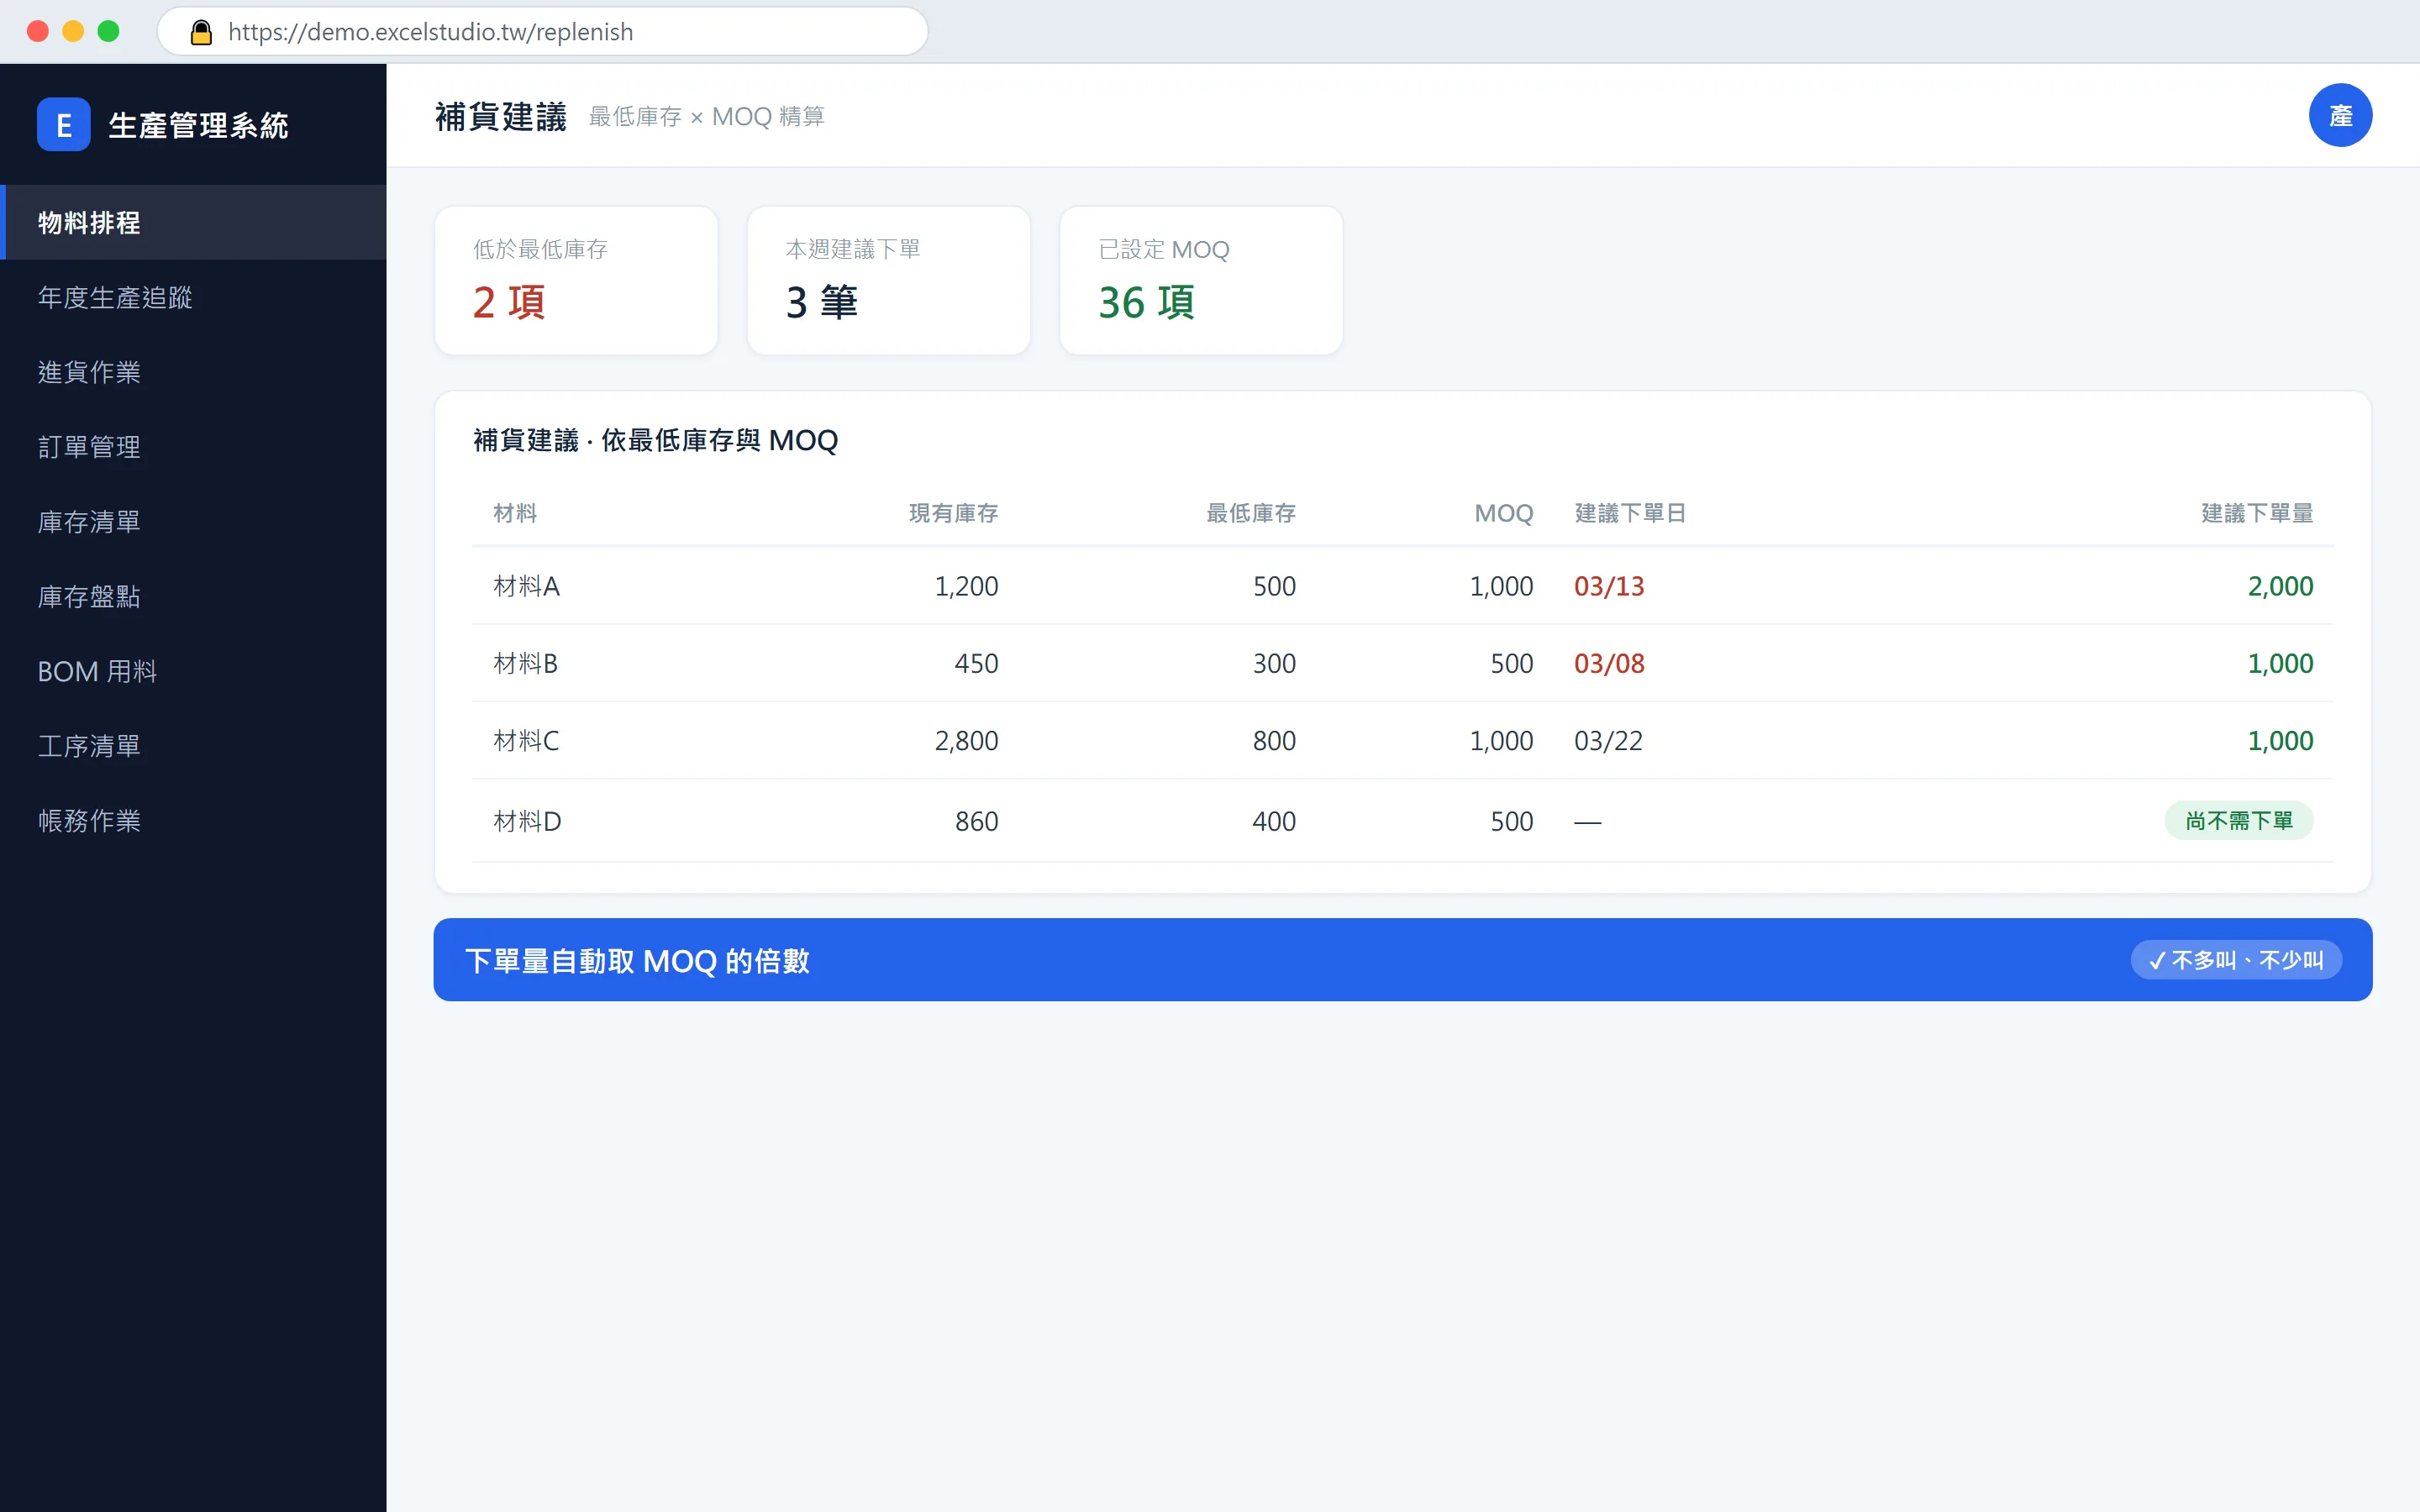Click the 低於最低庫存 2 項 card
The height and width of the screenshot is (1512, 2420).
[576, 280]
